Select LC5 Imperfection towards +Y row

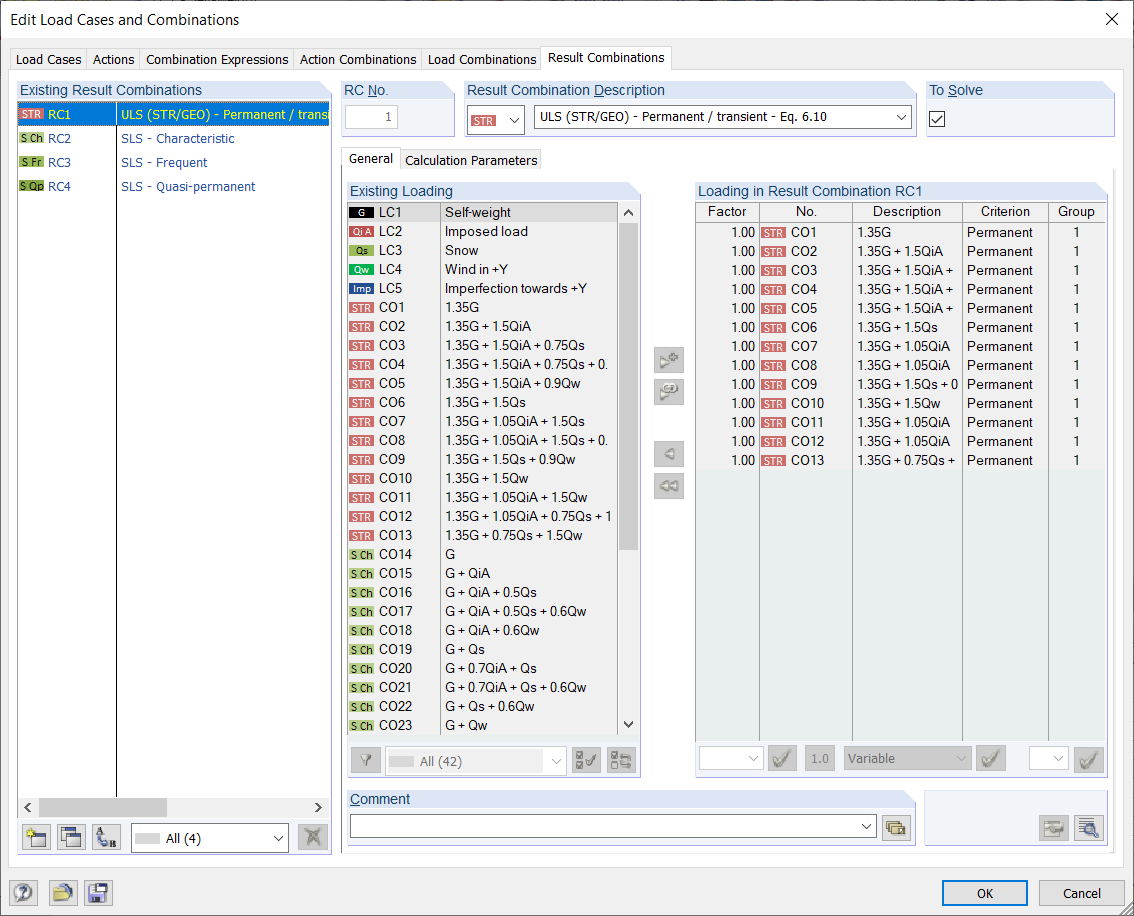coord(482,288)
